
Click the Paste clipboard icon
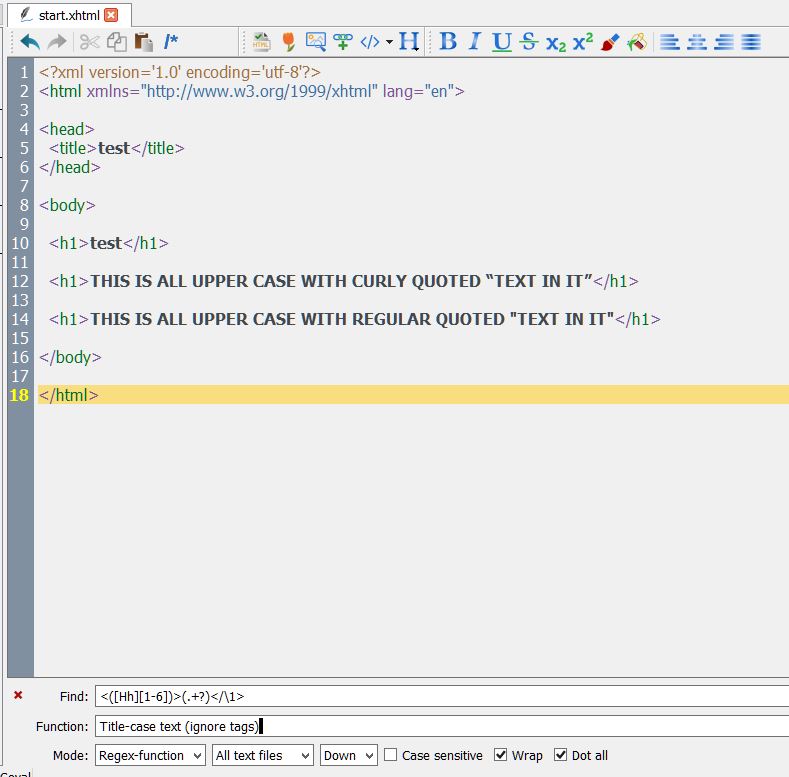(143, 42)
